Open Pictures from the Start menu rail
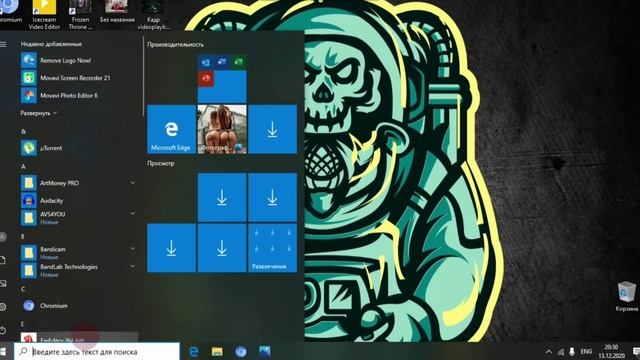The image size is (640, 360). pyautogui.click(x=3, y=283)
